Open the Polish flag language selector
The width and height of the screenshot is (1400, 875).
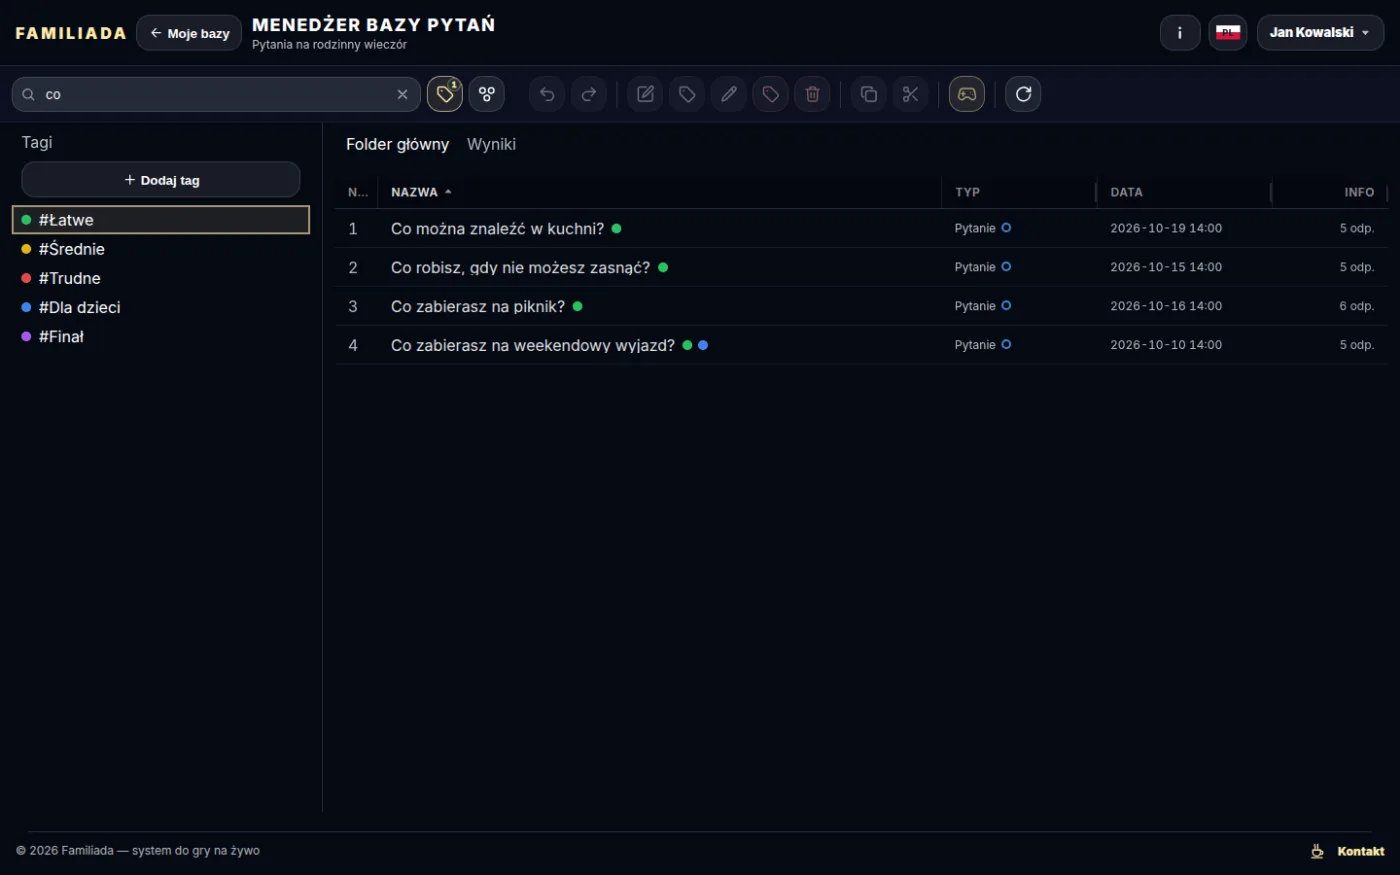[1228, 33]
